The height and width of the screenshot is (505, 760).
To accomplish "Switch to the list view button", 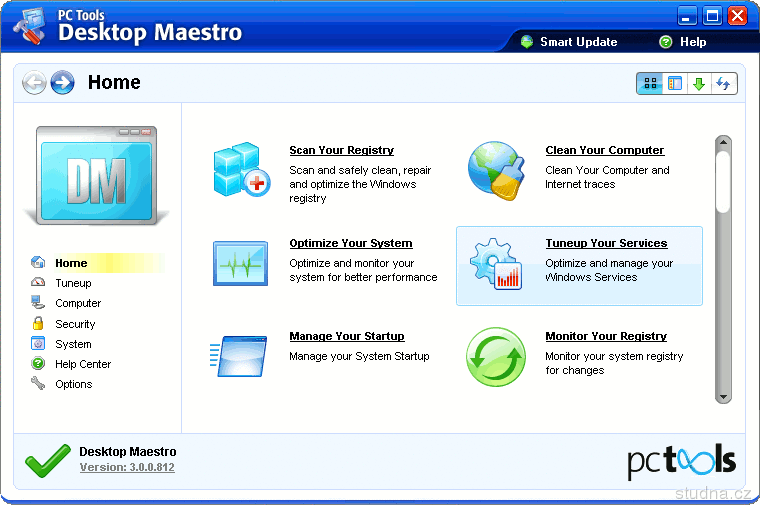I will click(x=675, y=84).
